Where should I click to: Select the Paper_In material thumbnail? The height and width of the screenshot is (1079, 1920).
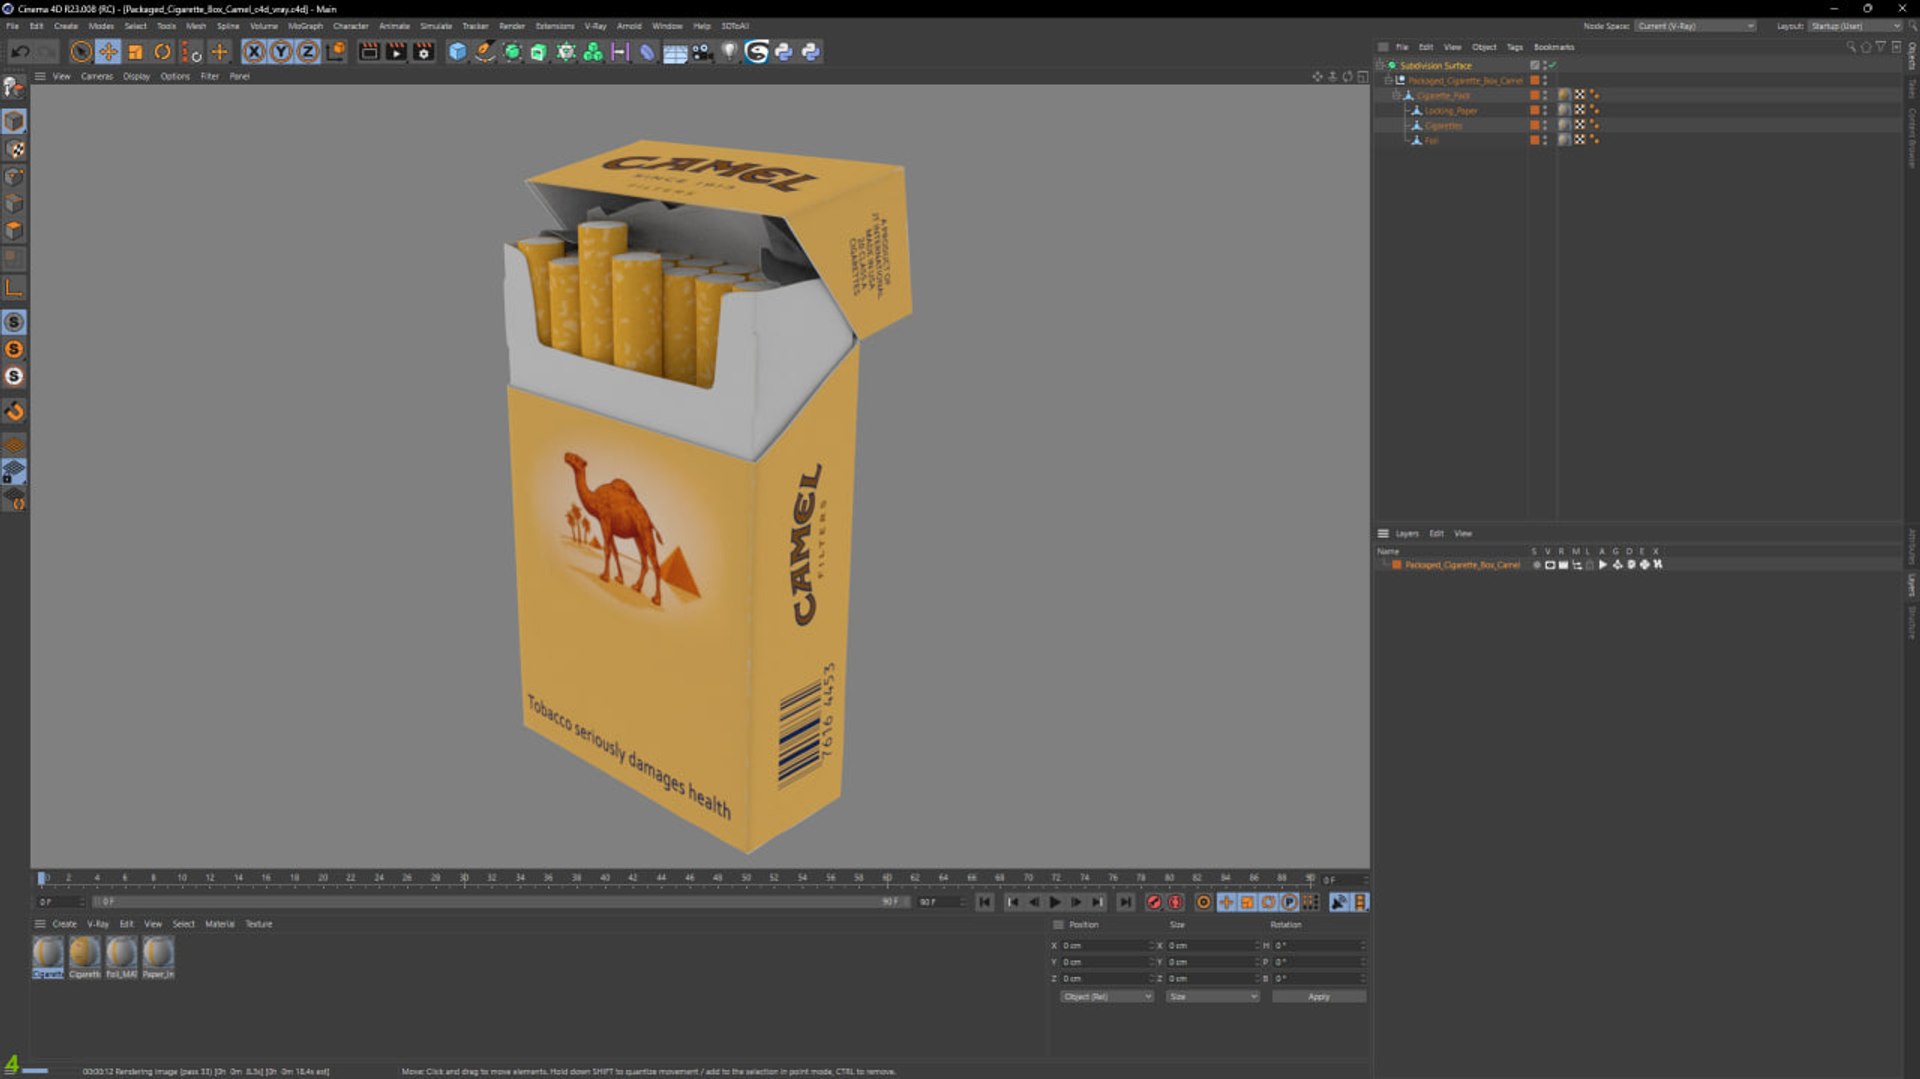tap(158, 957)
